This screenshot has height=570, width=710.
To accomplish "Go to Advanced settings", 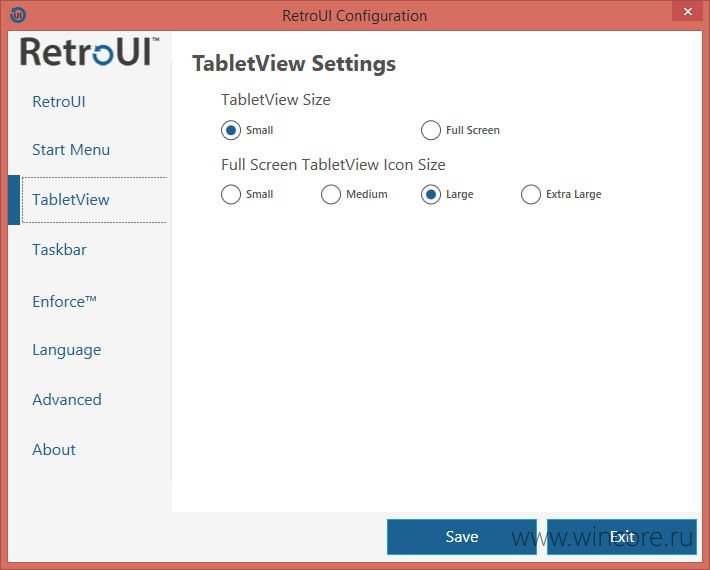I will 67,400.
